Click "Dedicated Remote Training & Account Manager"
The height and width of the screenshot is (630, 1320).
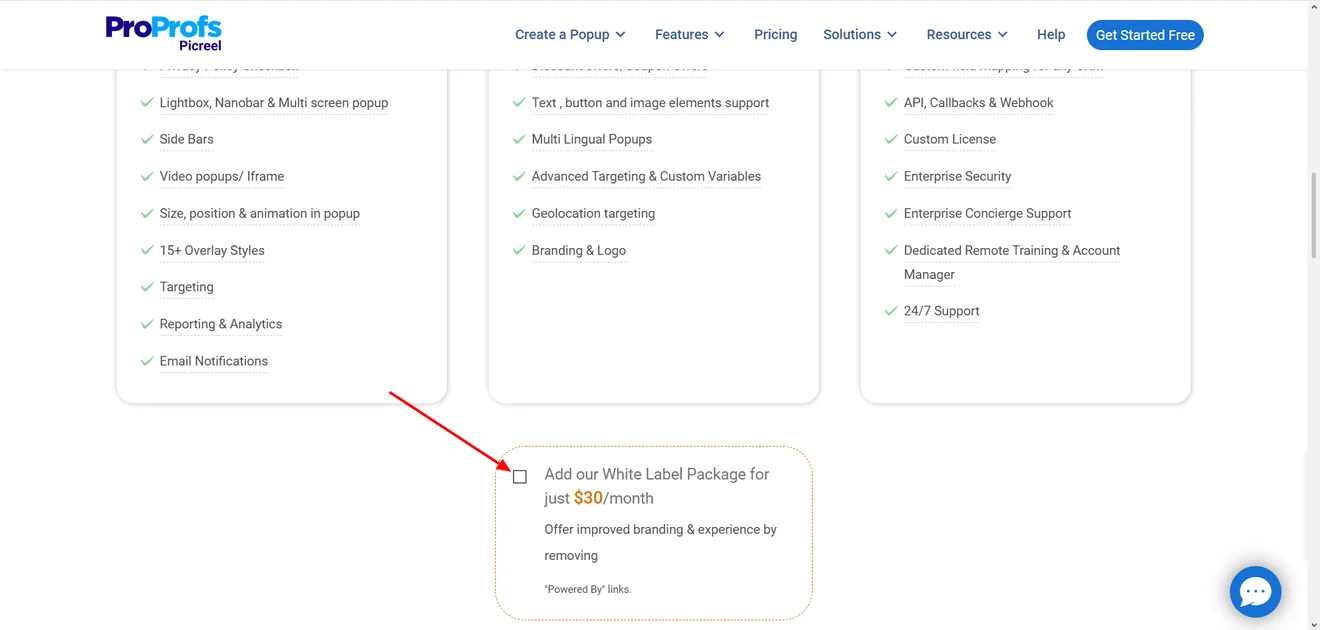click(1012, 262)
